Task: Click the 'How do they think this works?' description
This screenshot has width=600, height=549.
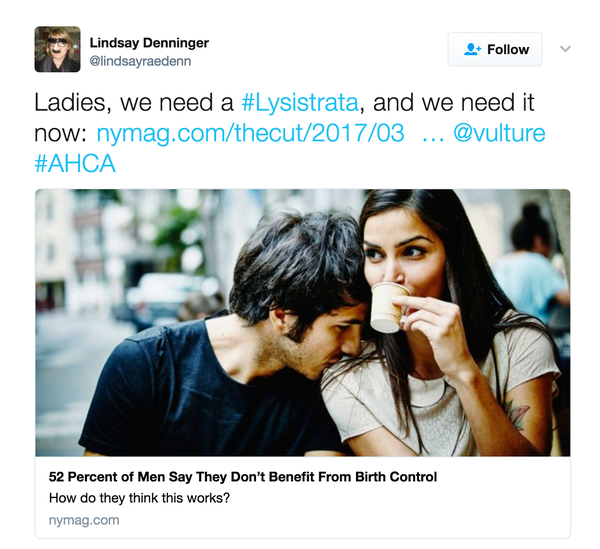Action: pyautogui.click(x=139, y=498)
